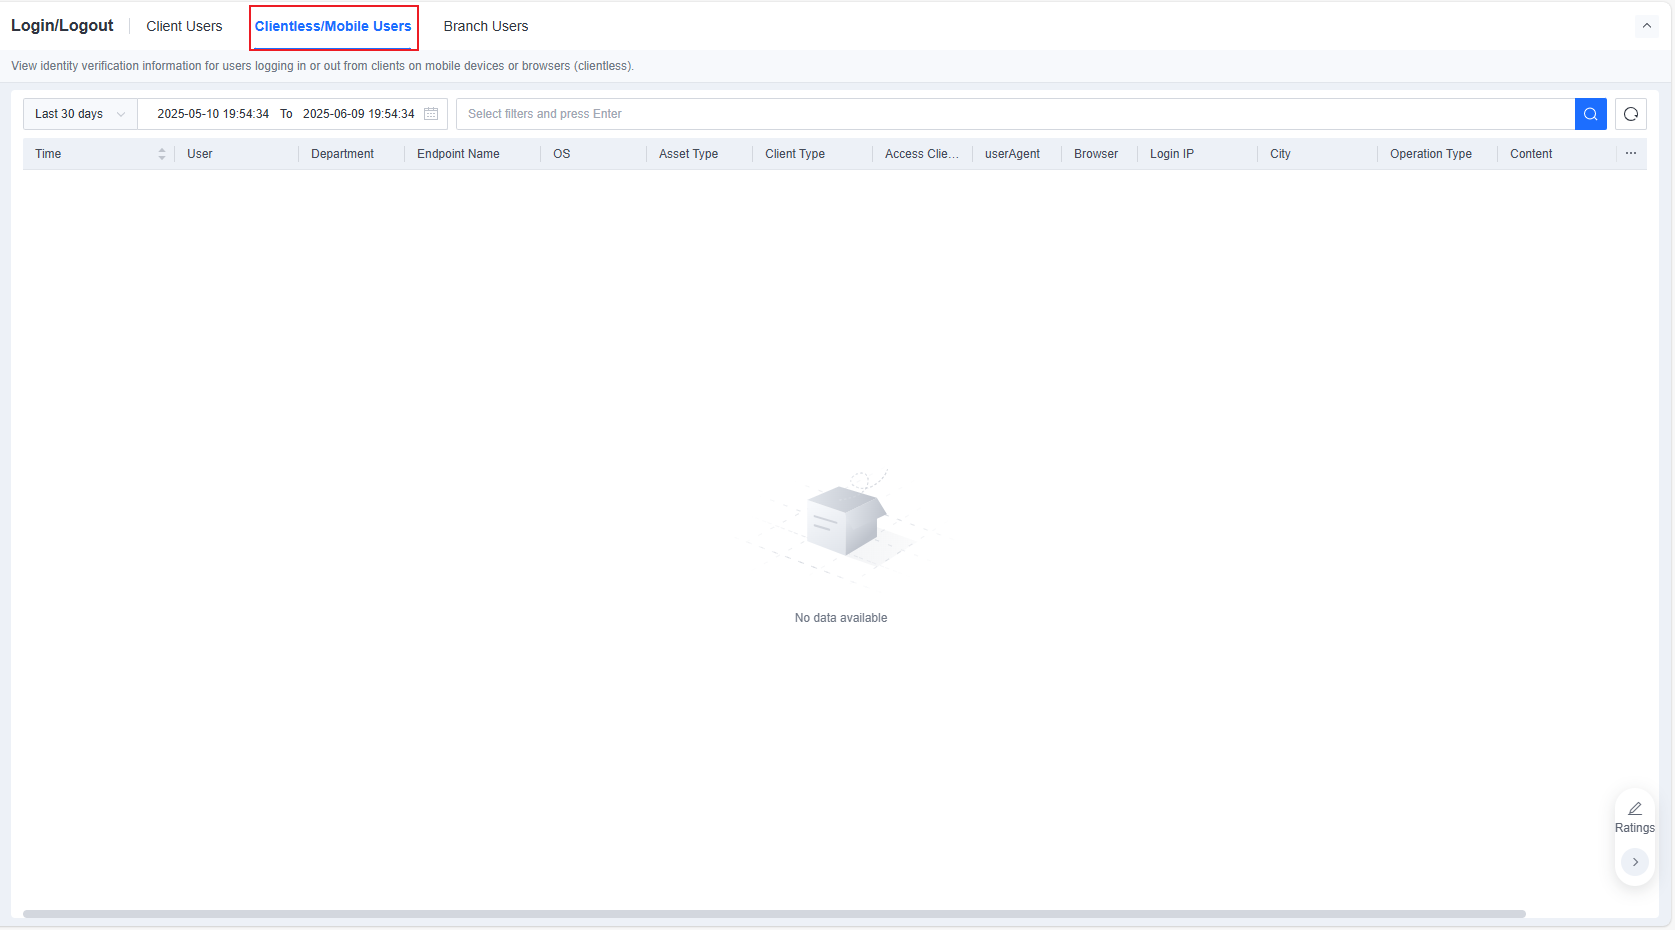This screenshot has height=930, width=1675.
Task: Click the User column header
Action: (x=200, y=154)
